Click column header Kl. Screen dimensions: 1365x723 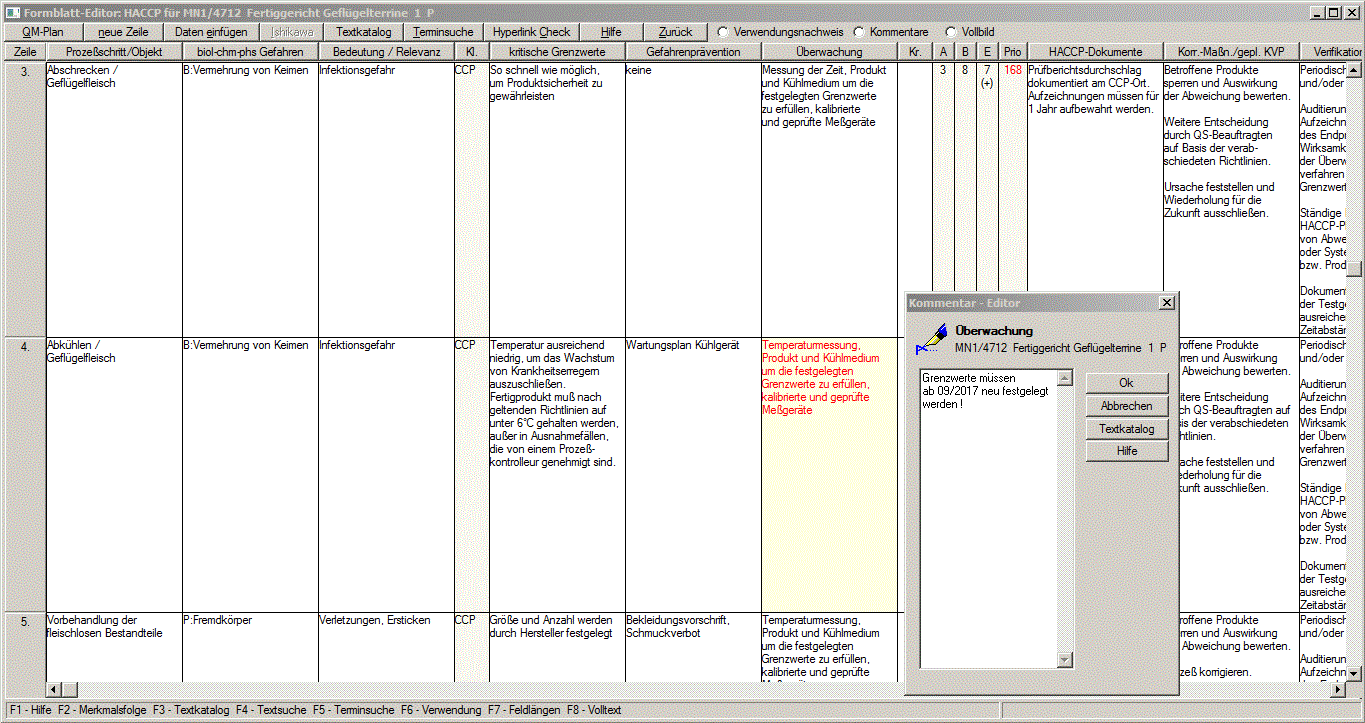pos(470,52)
